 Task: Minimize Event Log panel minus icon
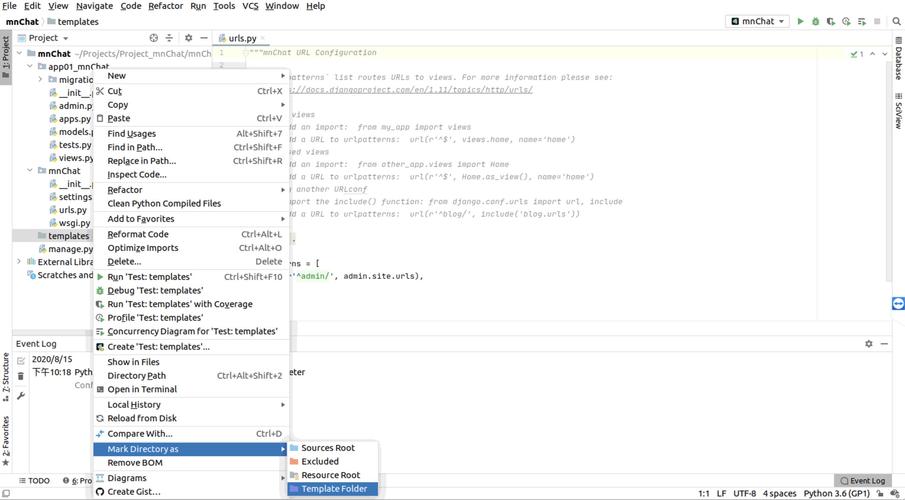click(884, 344)
